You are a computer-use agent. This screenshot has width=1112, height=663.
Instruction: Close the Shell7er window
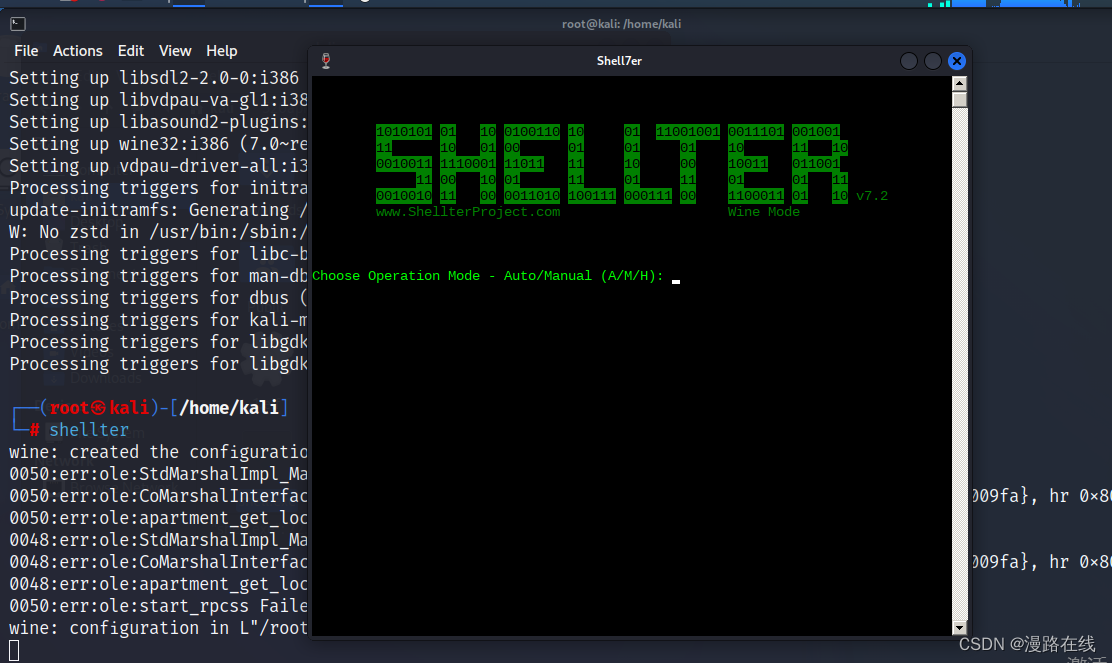click(x=957, y=61)
